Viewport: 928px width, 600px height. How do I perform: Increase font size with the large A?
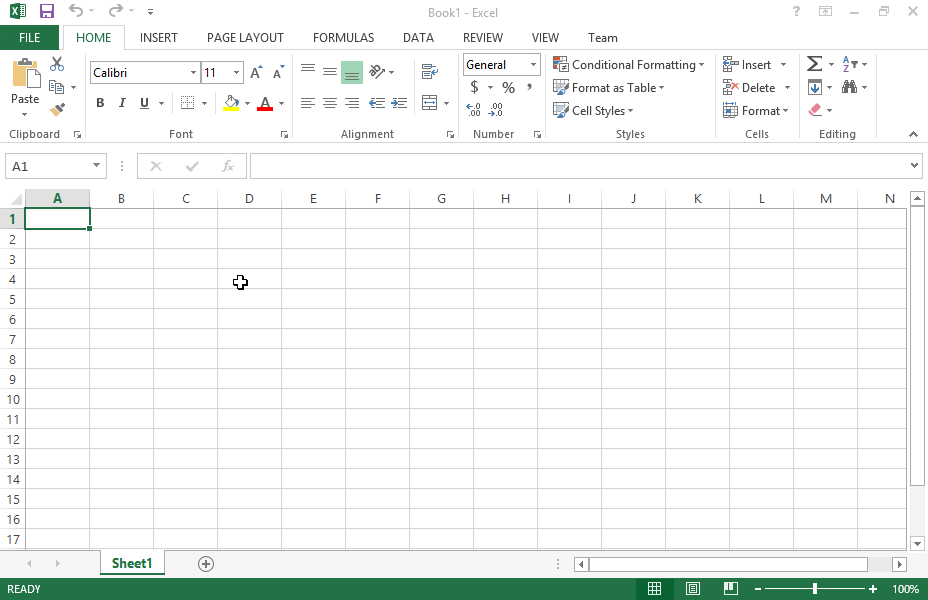[x=256, y=72]
